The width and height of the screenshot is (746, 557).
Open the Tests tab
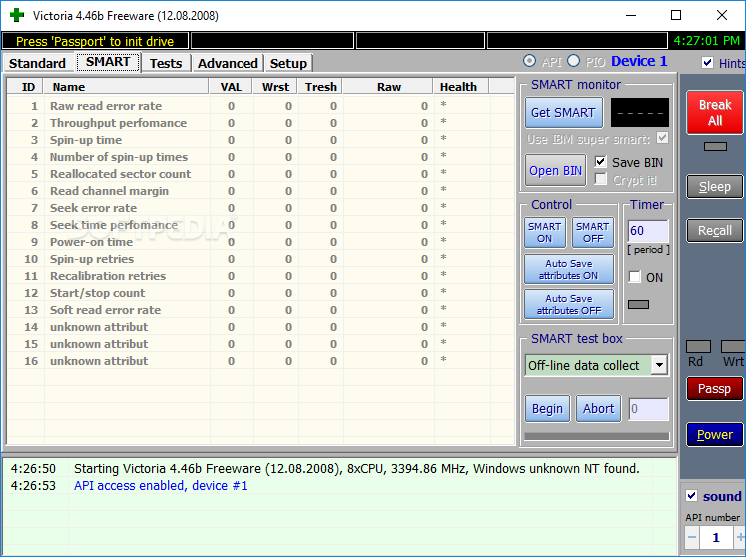pos(166,63)
